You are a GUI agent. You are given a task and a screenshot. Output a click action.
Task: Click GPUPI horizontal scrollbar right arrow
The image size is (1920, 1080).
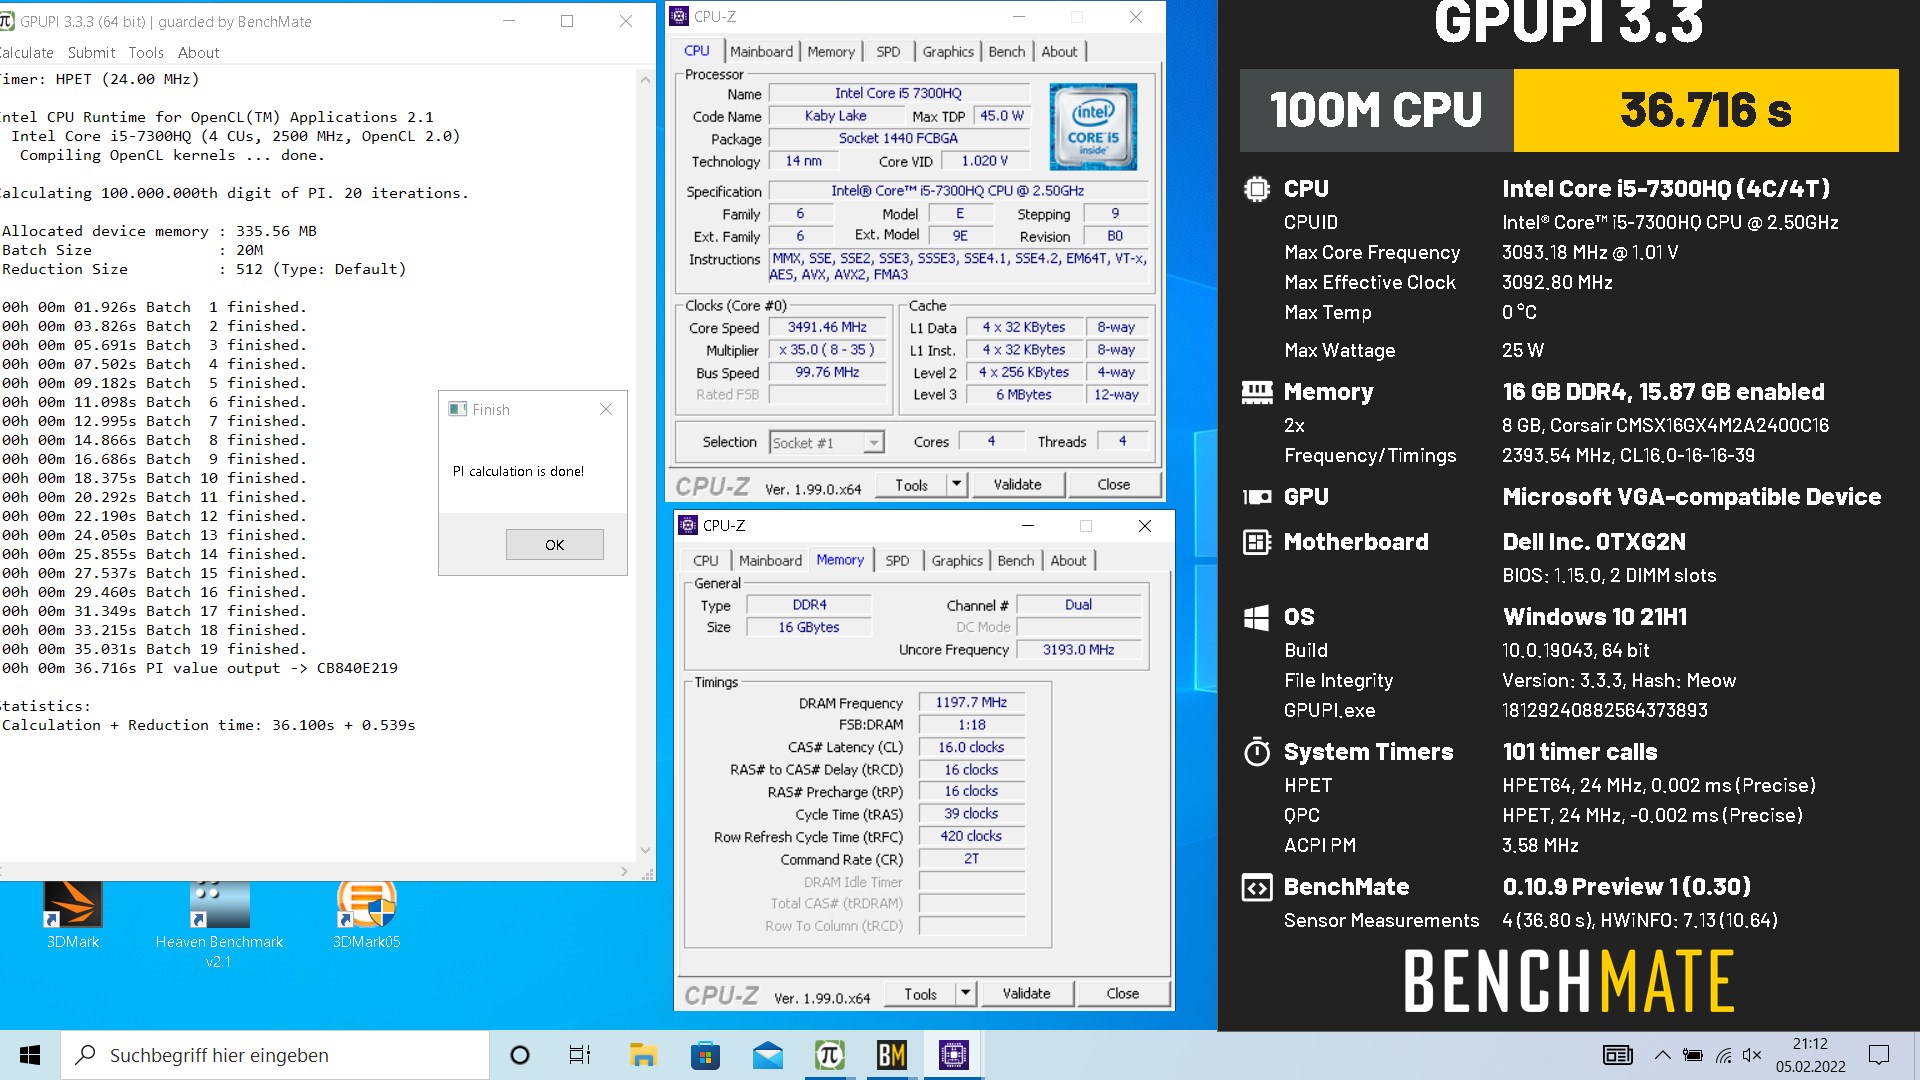tap(625, 872)
